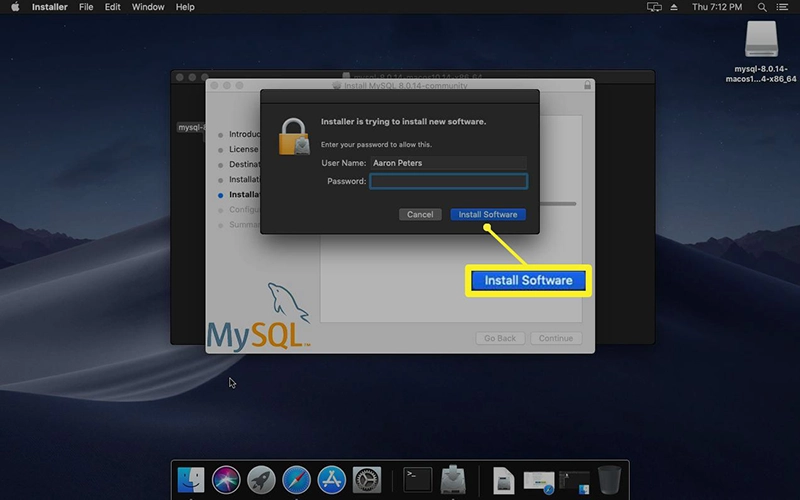Viewport: 800px width, 500px height.
Task: Open the disk image document in Dock
Action: click(x=504, y=480)
